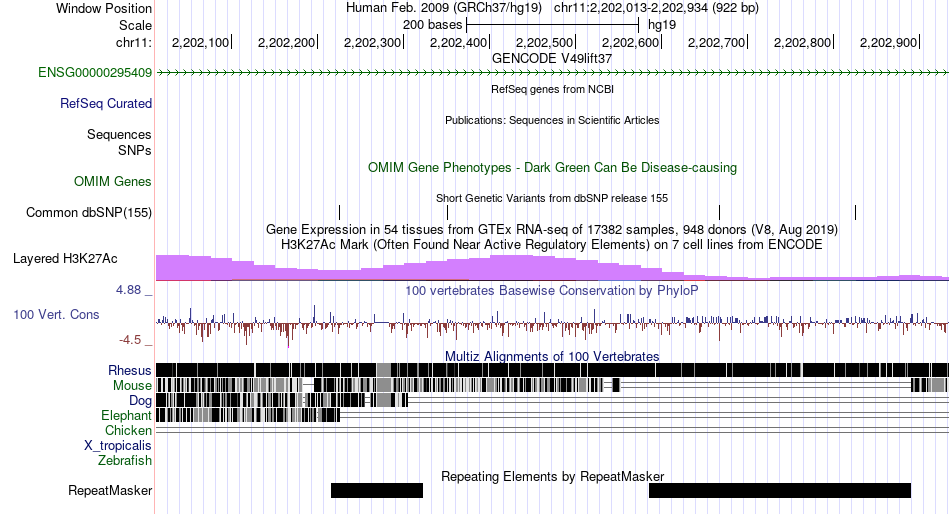Click the RepeatMasker track label
950x514 pixels.
click(110, 490)
